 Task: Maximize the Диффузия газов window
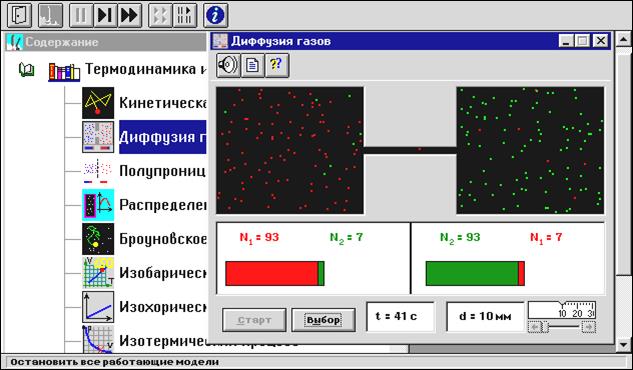(x=582, y=41)
